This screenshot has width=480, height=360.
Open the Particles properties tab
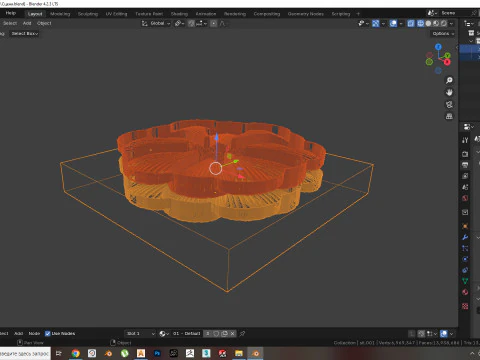point(465,248)
